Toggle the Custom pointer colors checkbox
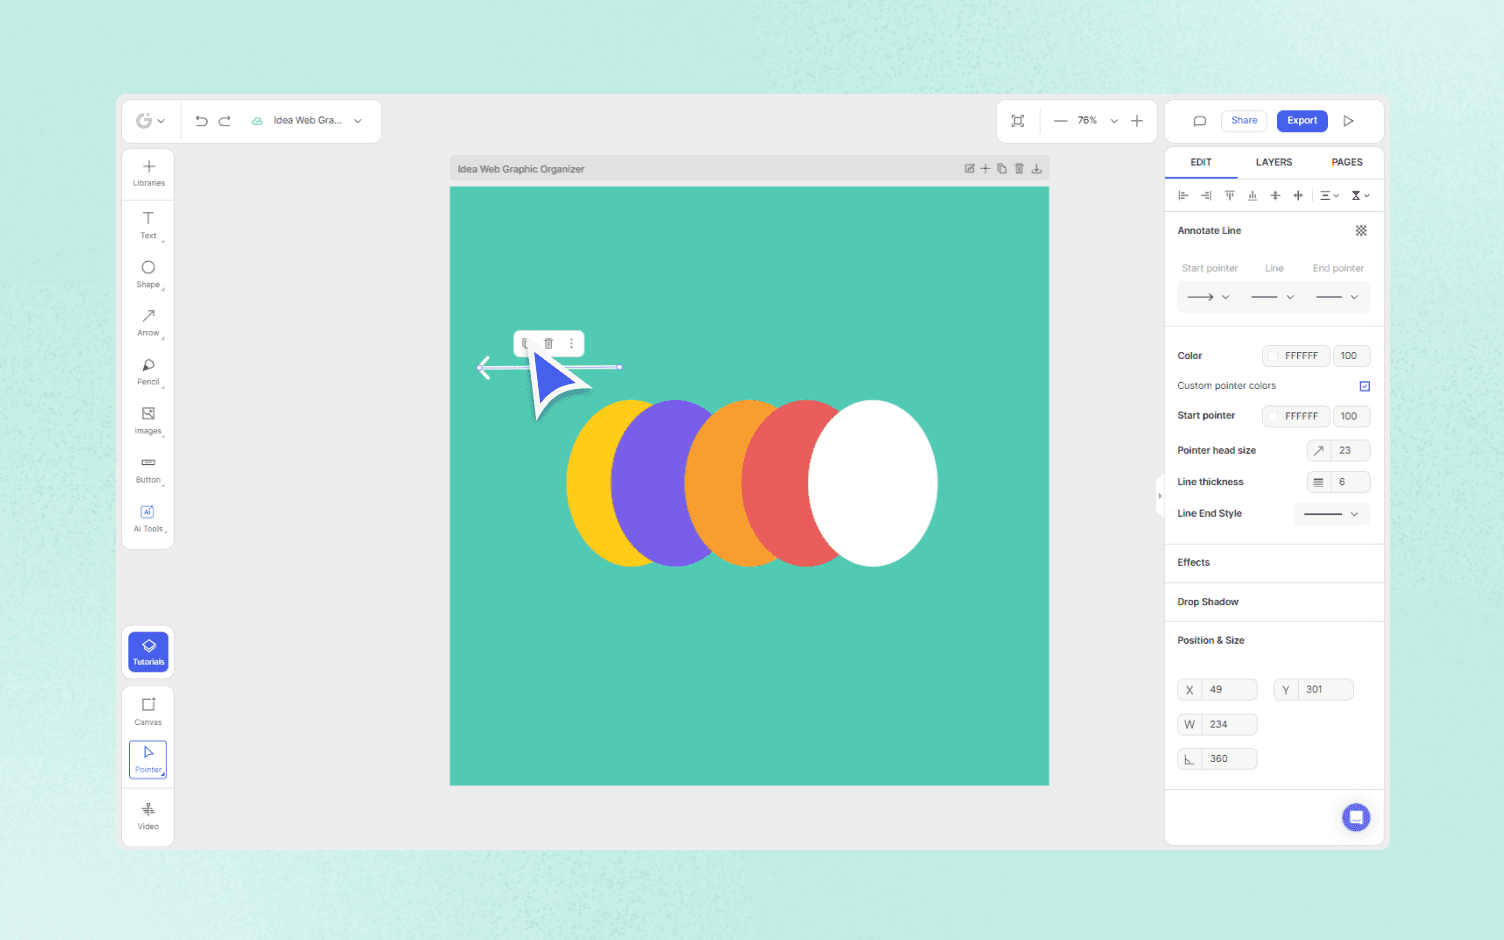Viewport: 1504px width, 940px height. 1364,385
